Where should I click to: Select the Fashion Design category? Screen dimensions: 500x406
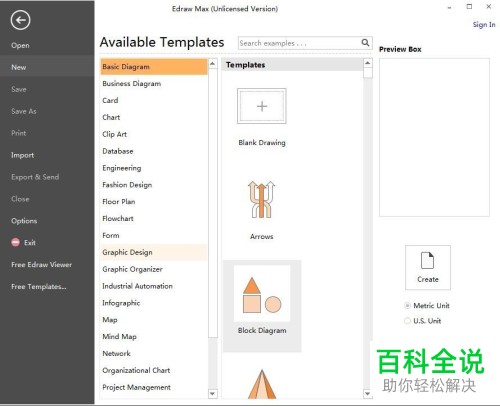(154, 185)
